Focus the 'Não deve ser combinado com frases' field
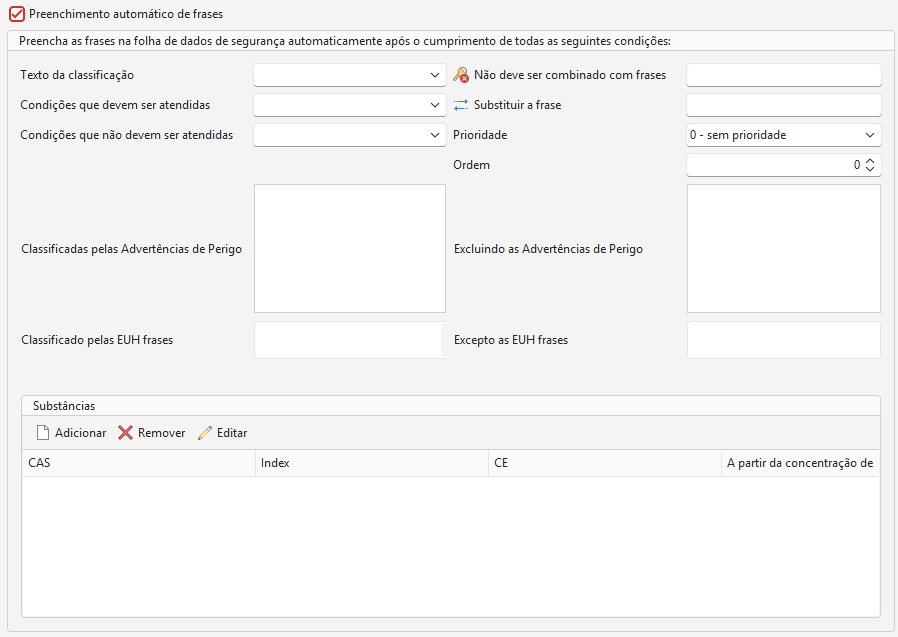Image resolution: width=898 pixels, height=637 pixels. click(x=783, y=75)
